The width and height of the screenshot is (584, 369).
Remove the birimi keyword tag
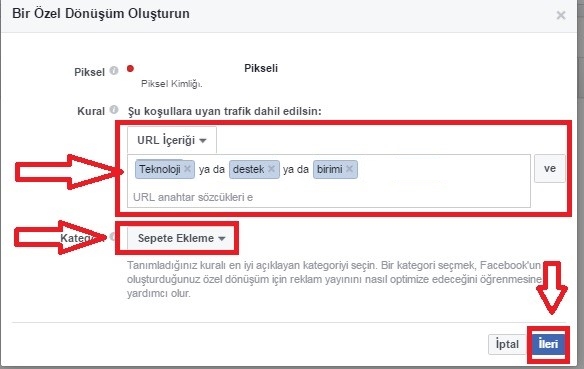coord(349,169)
